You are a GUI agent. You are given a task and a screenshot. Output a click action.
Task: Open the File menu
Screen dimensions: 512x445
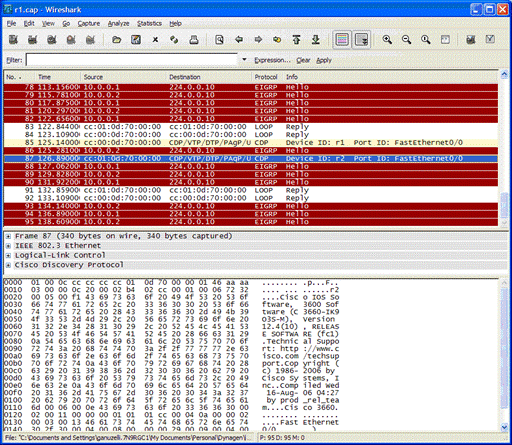[11, 23]
